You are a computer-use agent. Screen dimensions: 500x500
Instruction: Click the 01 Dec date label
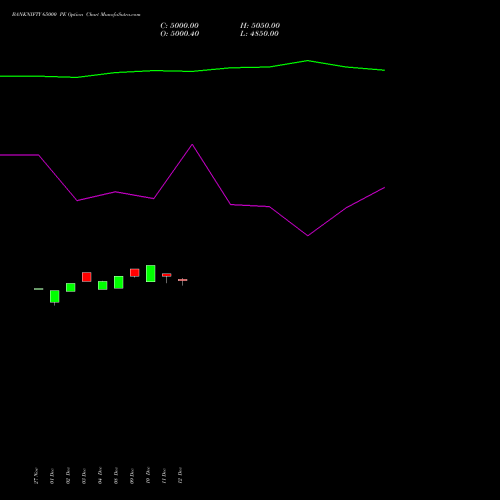(52, 476)
